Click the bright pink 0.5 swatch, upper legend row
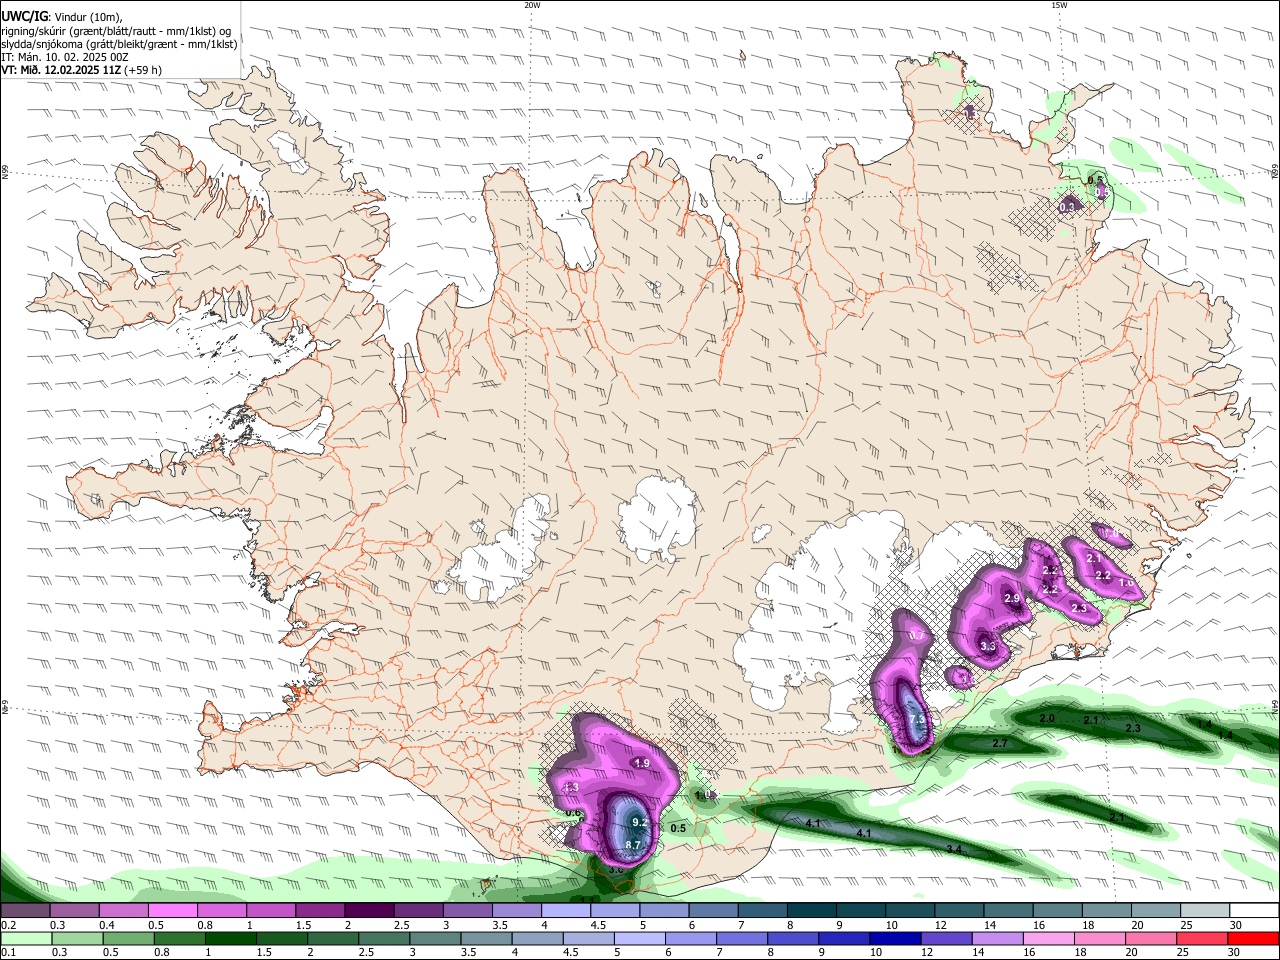This screenshot has height=960, width=1280. click(x=172, y=911)
